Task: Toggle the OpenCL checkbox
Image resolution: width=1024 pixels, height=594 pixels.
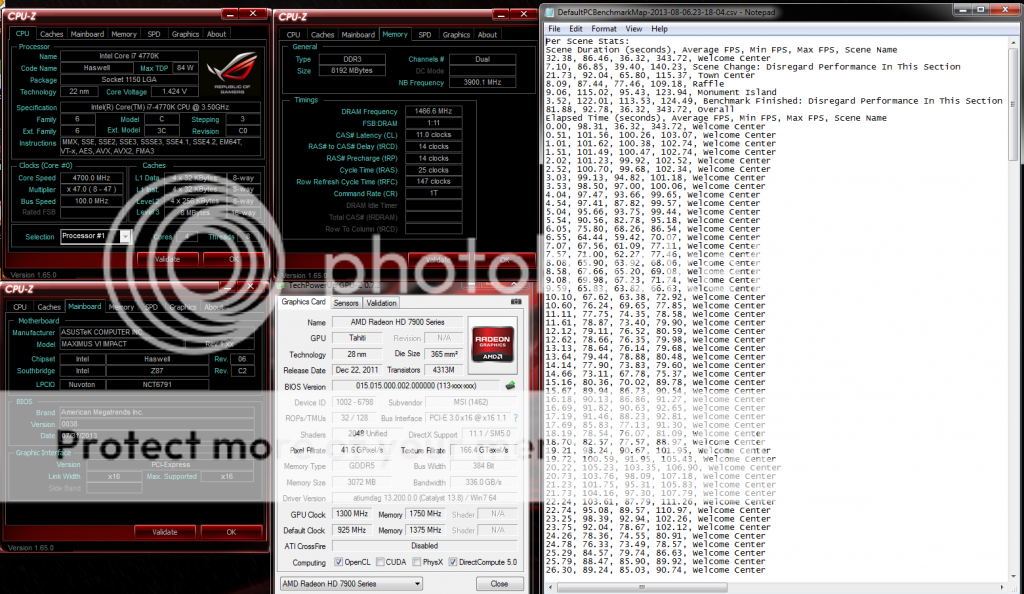Action: [x=340, y=561]
